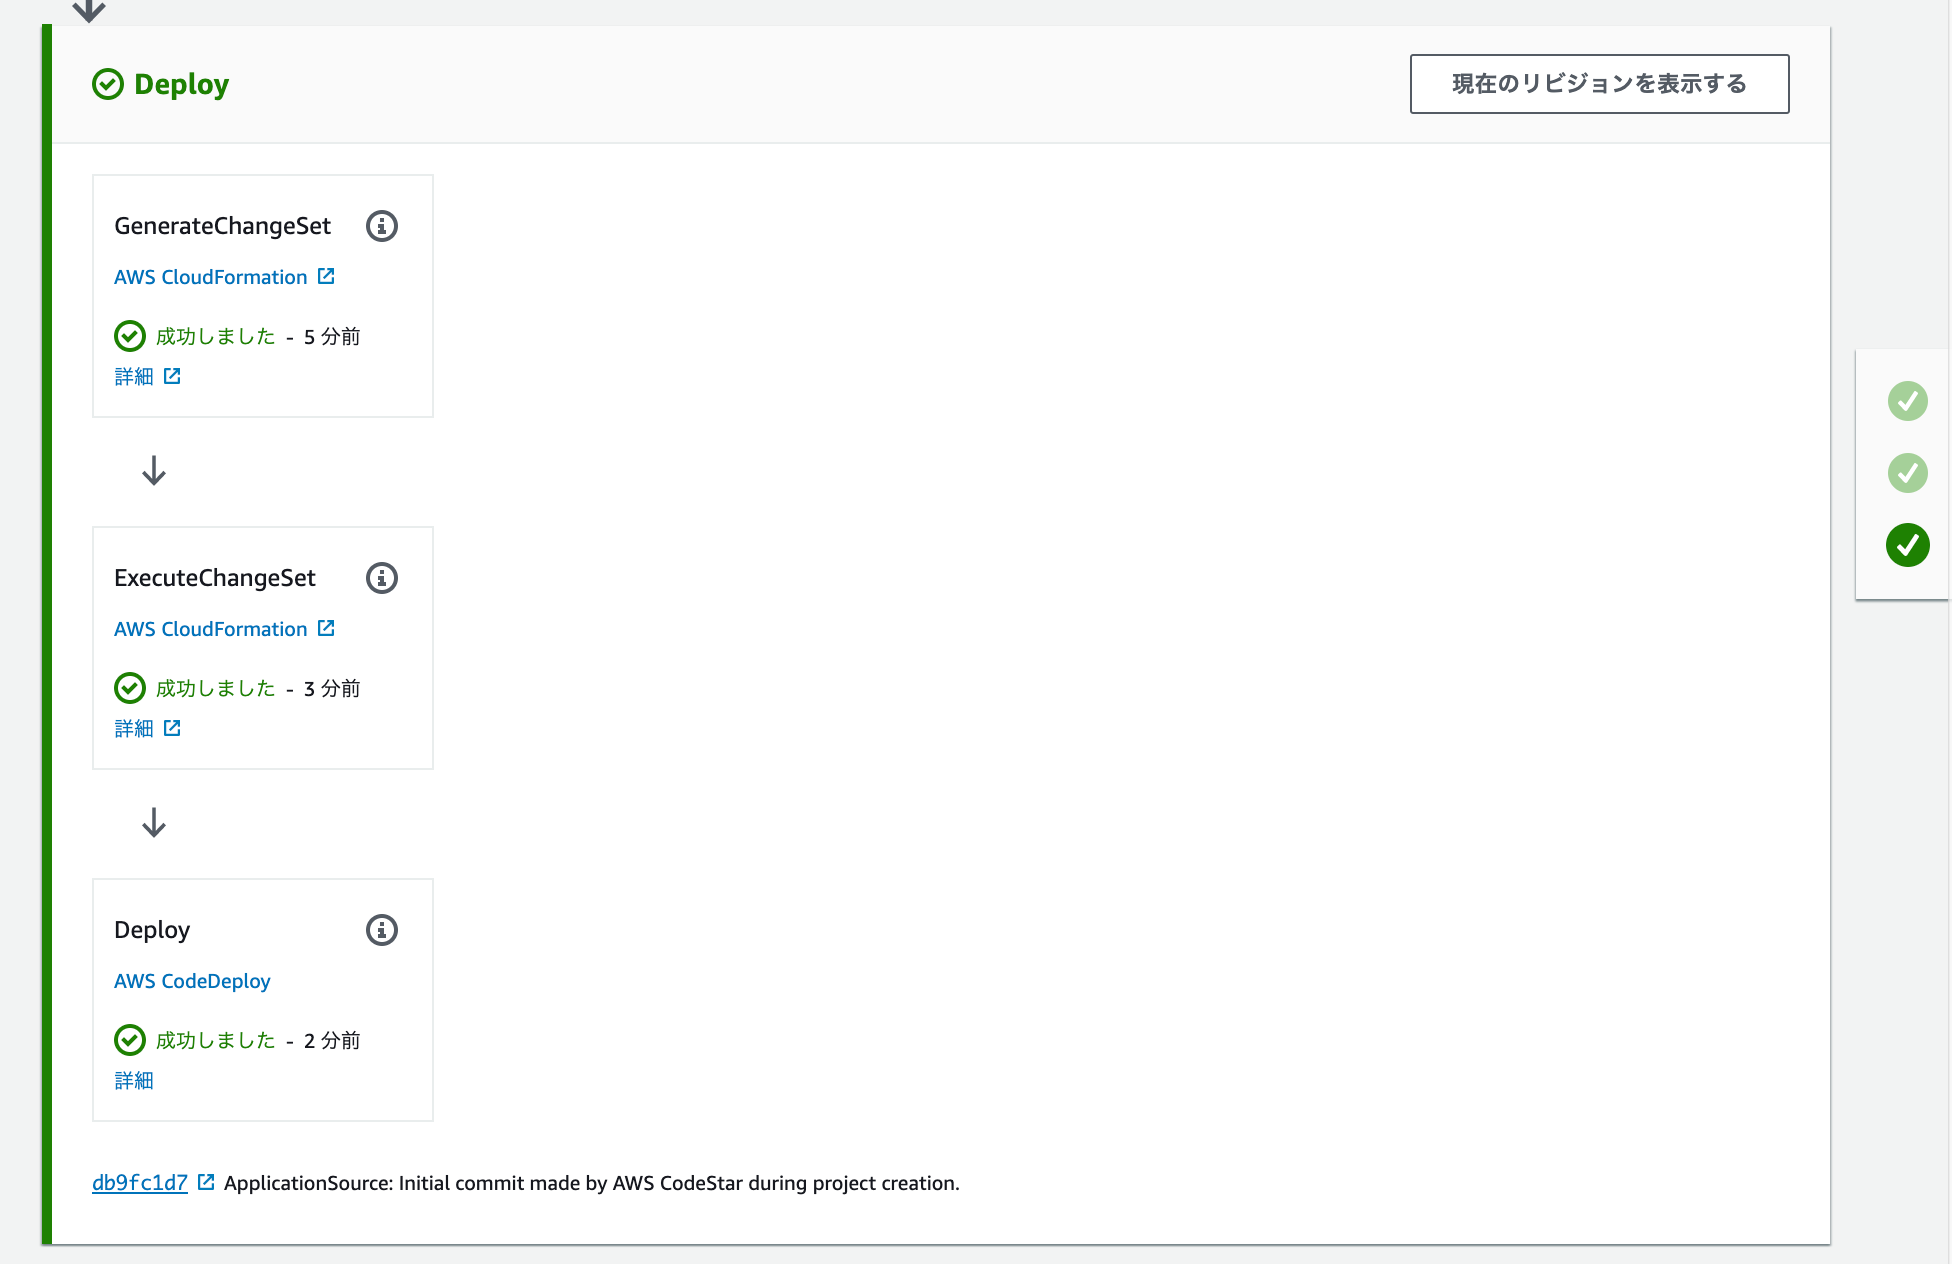Click '5 分前' timestamp text
This screenshot has height=1264, width=1952.
(x=332, y=337)
